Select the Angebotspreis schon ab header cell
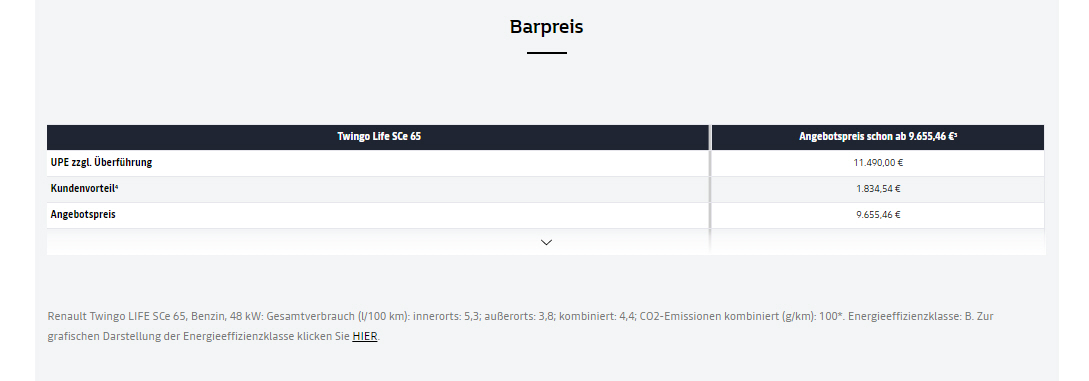Viewport: 1089px width, 381px height. pyautogui.click(x=878, y=137)
